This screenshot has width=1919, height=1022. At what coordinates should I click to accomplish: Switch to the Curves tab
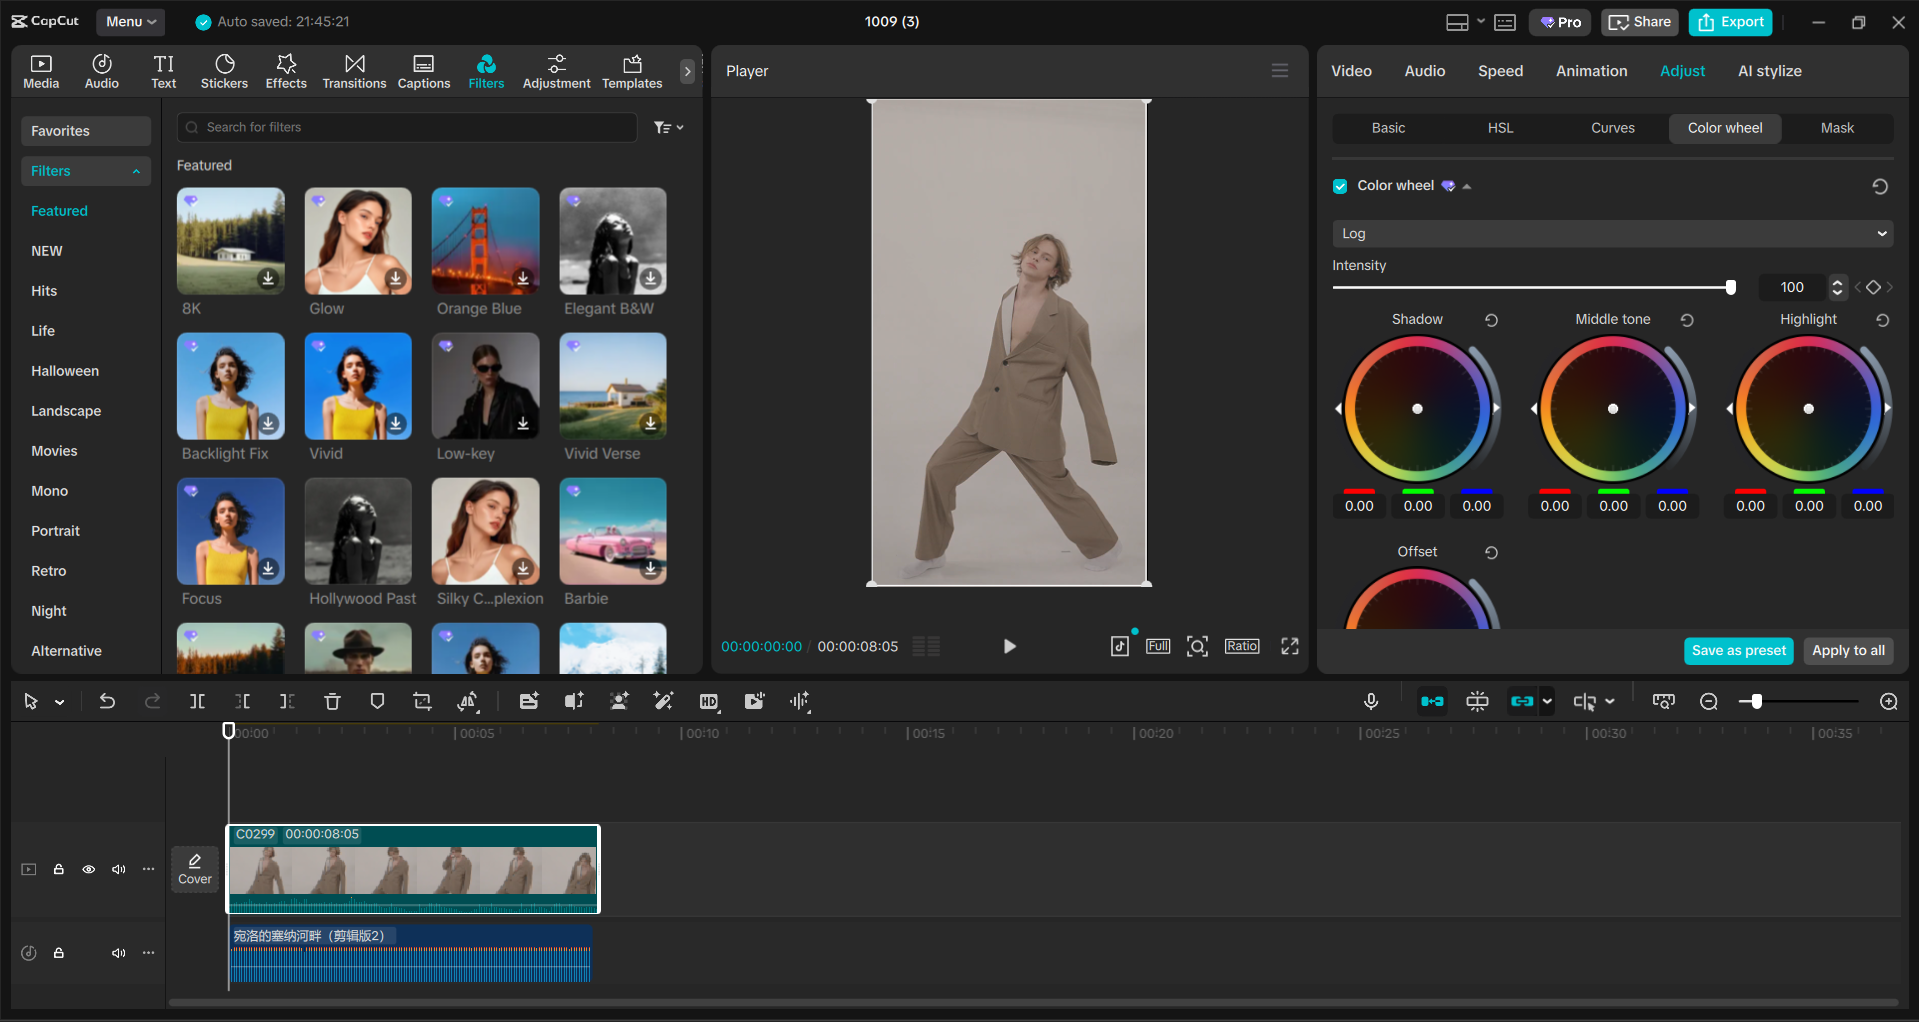[1612, 128]
